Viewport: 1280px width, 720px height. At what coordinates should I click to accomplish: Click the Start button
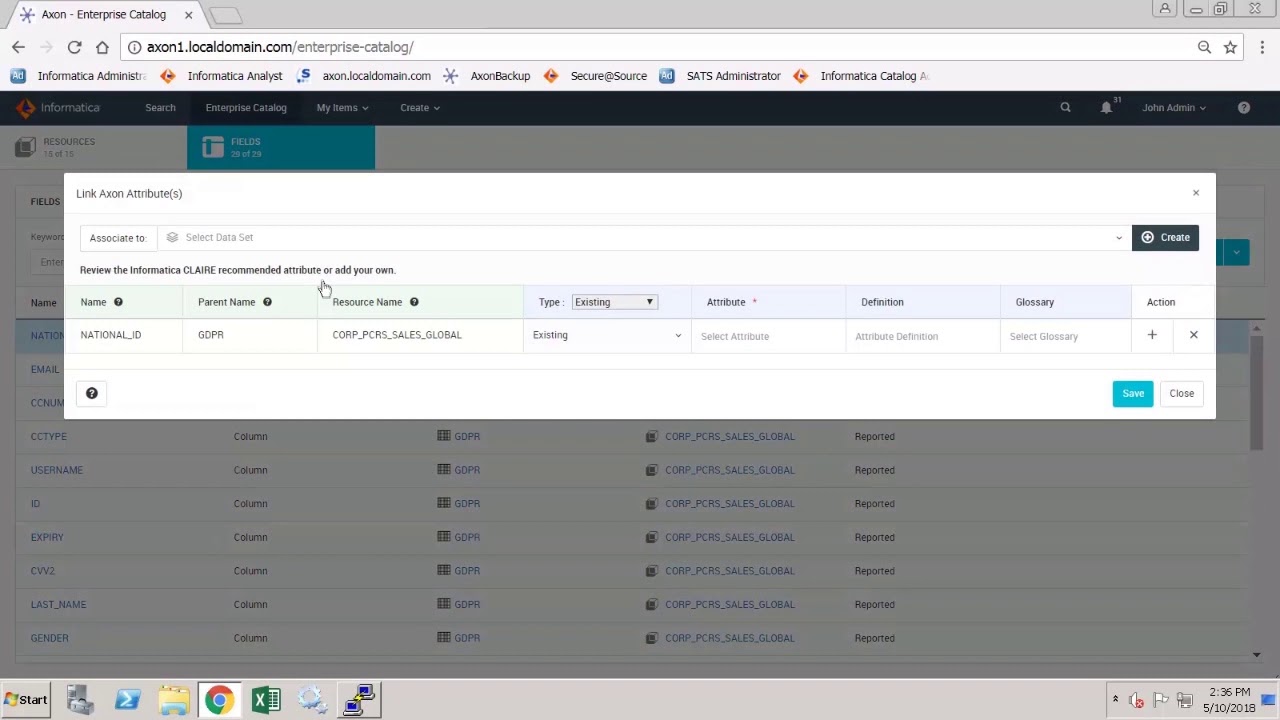click(x=25, y=700)
